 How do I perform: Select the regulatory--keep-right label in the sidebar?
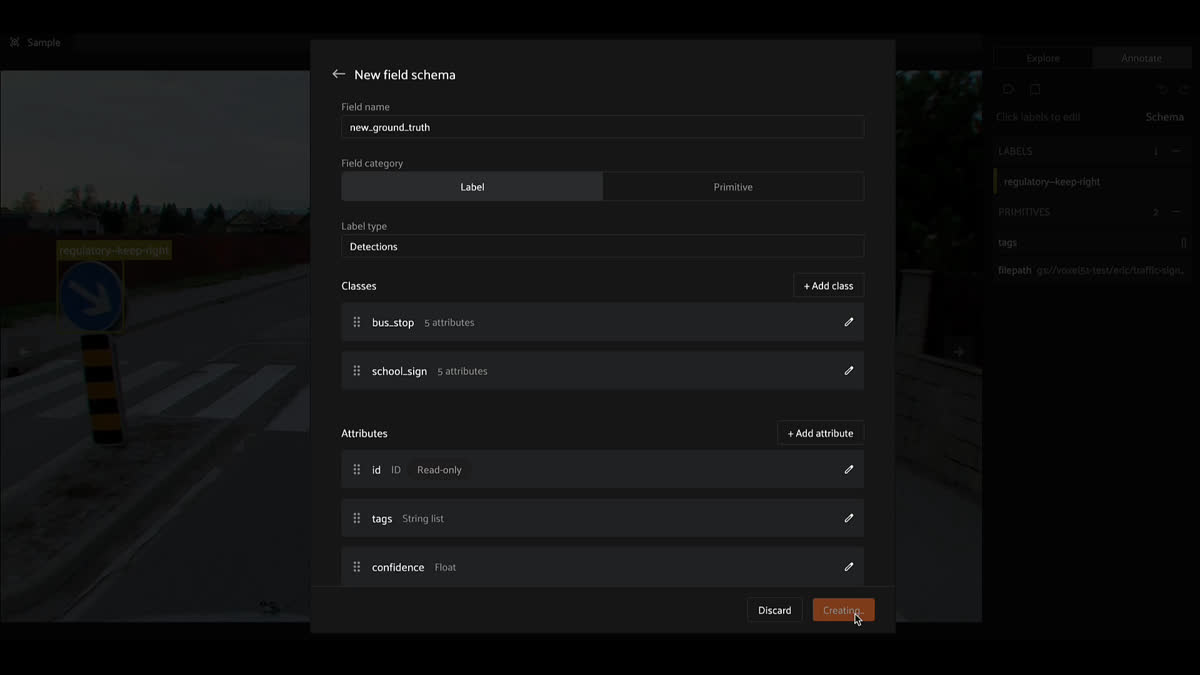(x=1094, y=182)
